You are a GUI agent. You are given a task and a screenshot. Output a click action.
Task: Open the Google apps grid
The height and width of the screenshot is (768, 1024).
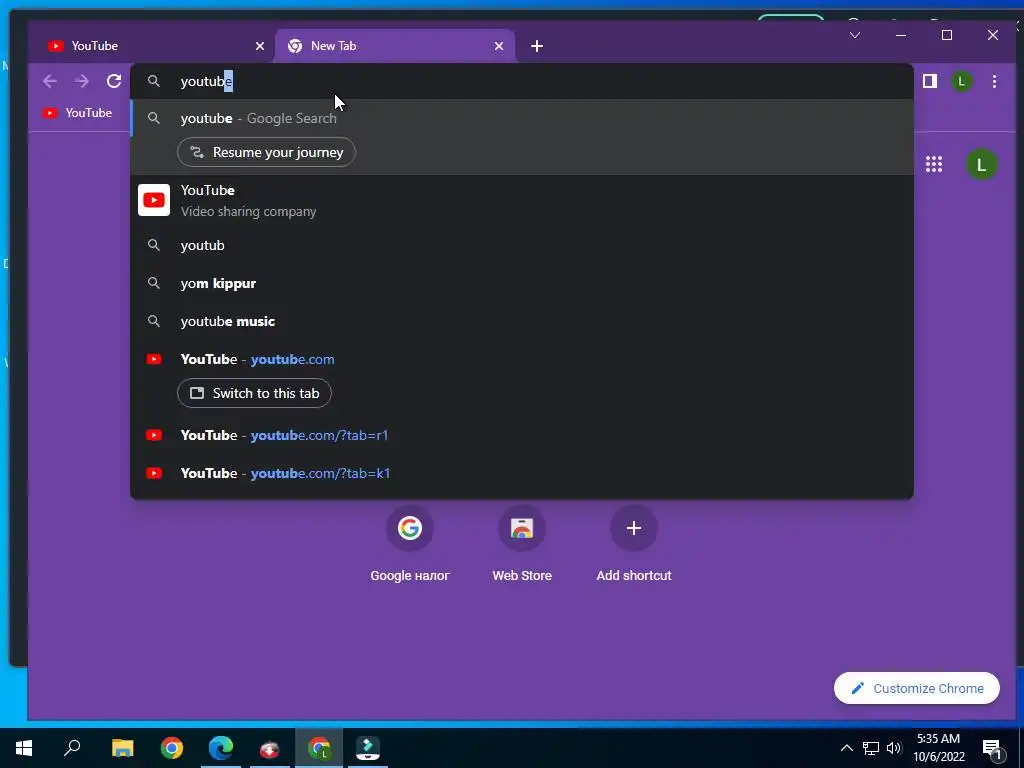934,165
